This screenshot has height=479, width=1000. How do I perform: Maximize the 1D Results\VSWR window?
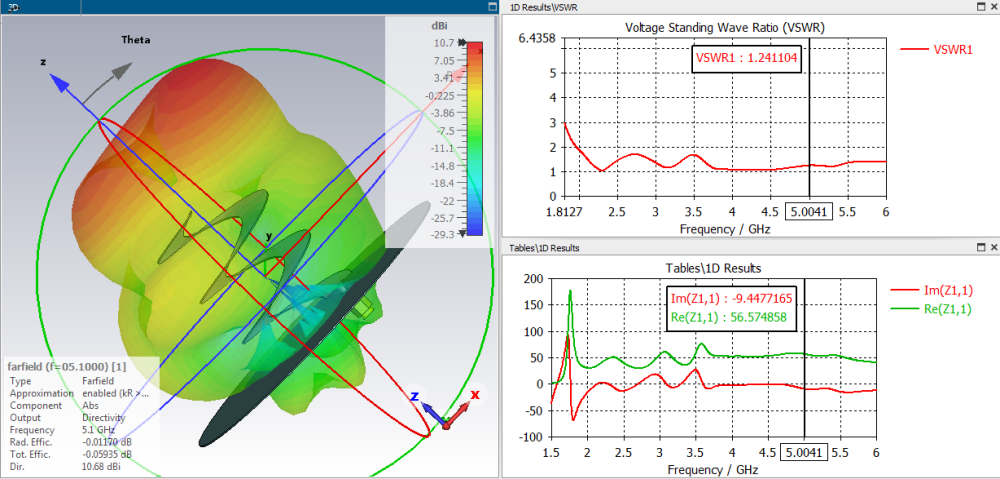click(982, 6)
